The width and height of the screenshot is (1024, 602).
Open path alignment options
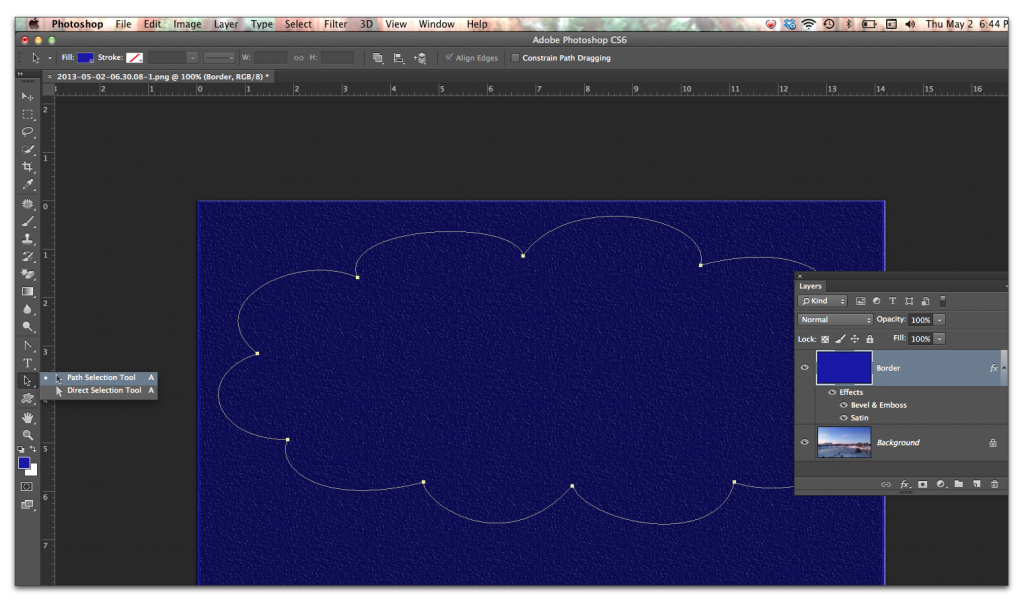pyautogui.click(x=398, y=58)
